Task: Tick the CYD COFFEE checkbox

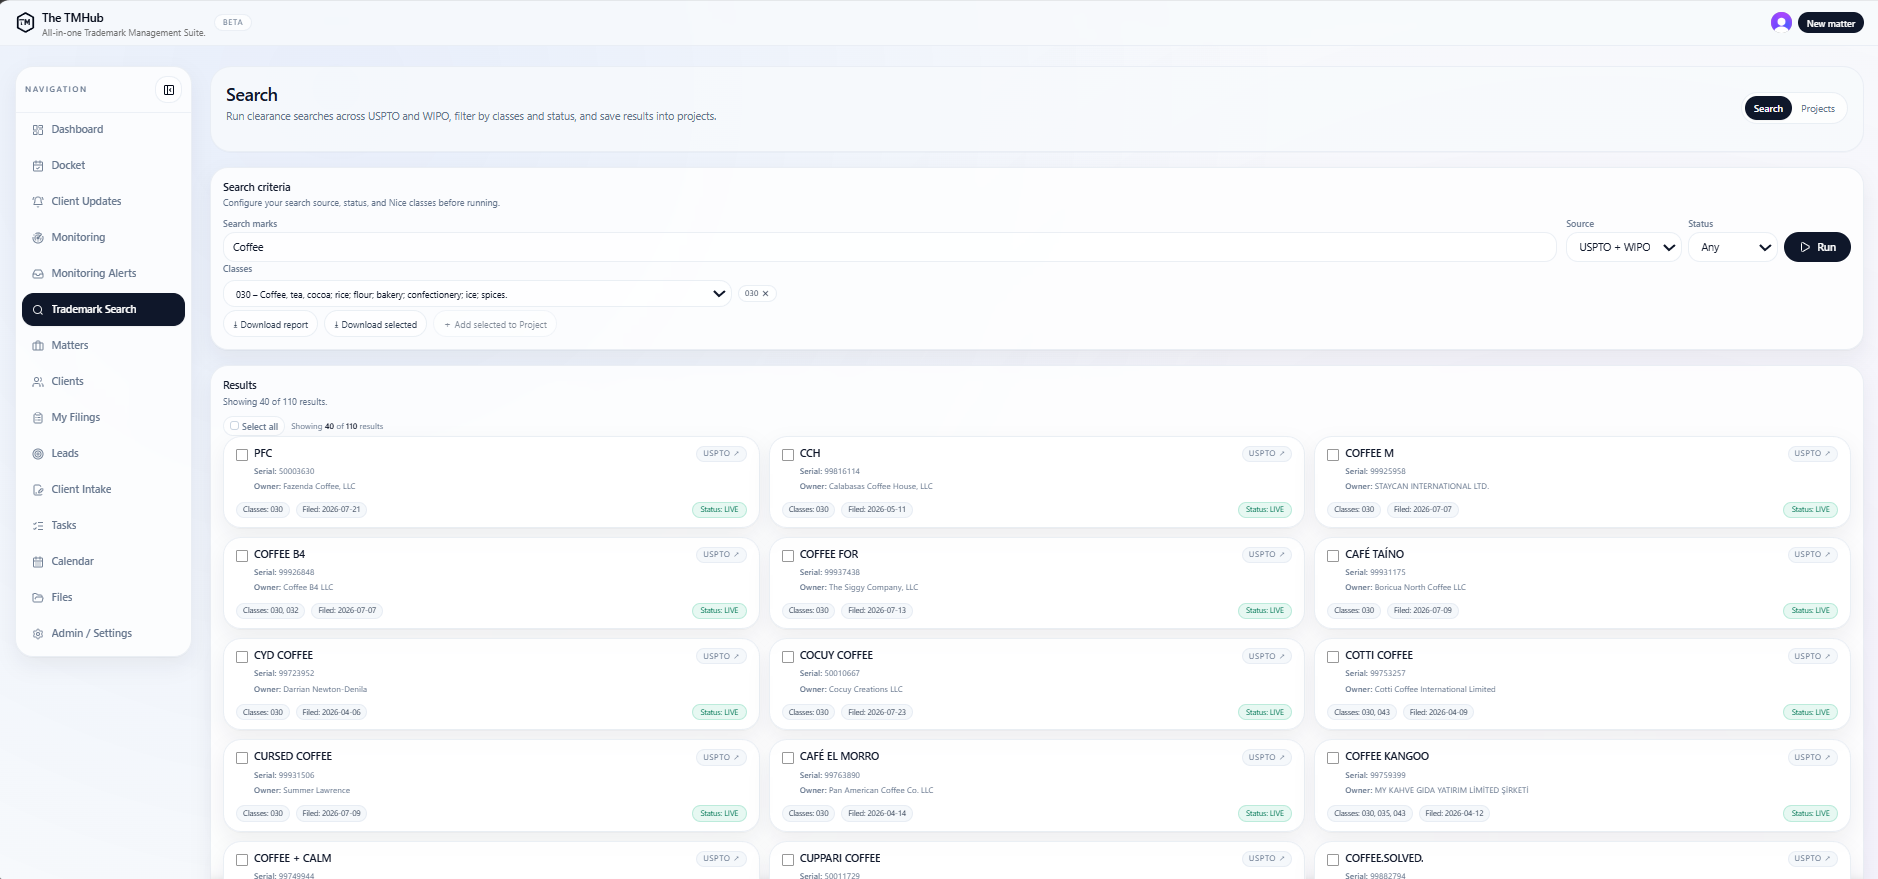Action: point(242,657)
